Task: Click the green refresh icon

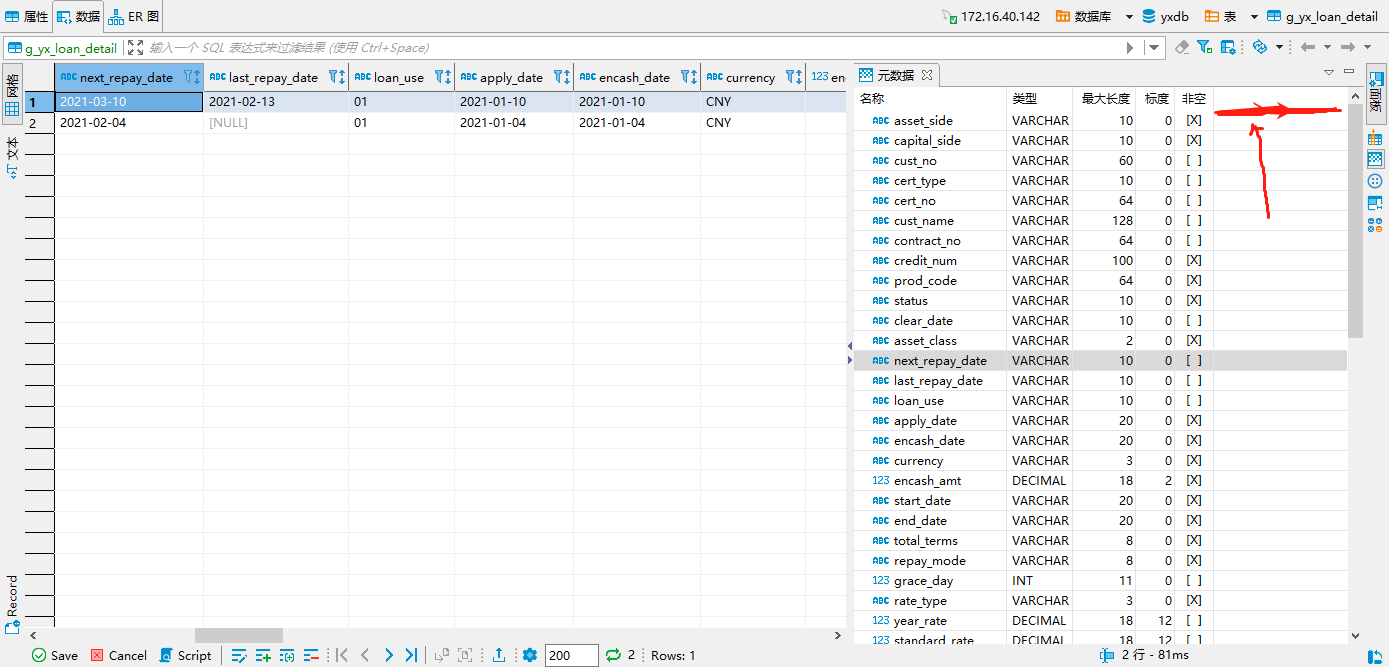Action: tap(613, 655)
